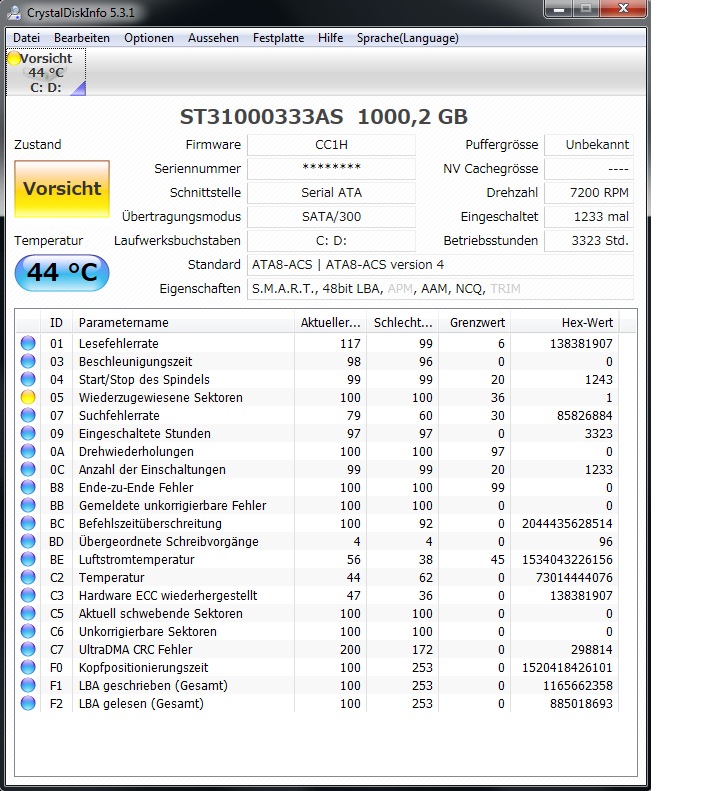
Task: Click the status dot for Aktuell schwebende Sektoren
Action: pyautogui.click(x=28, y=613)
